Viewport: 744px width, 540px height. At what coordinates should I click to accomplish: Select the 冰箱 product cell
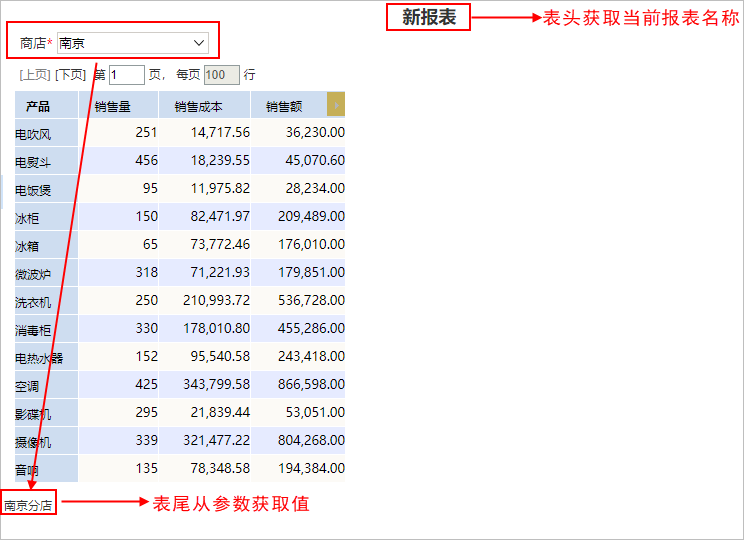pos(46,245)
